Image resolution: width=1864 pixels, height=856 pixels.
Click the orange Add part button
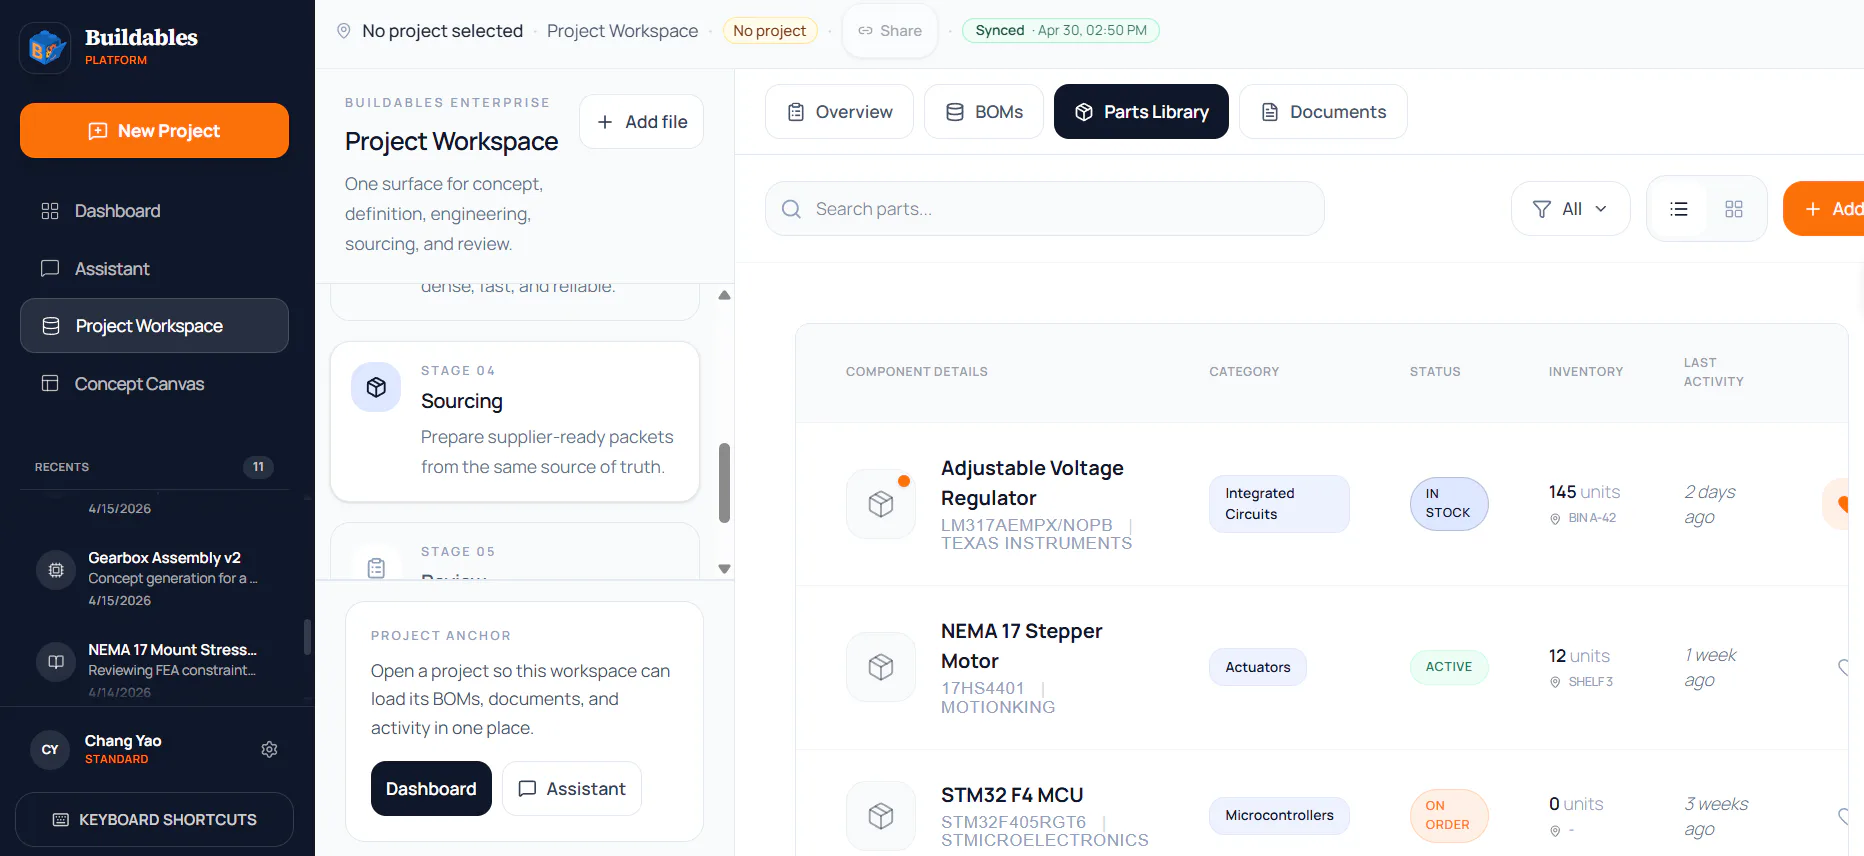tap(1824, 209)
